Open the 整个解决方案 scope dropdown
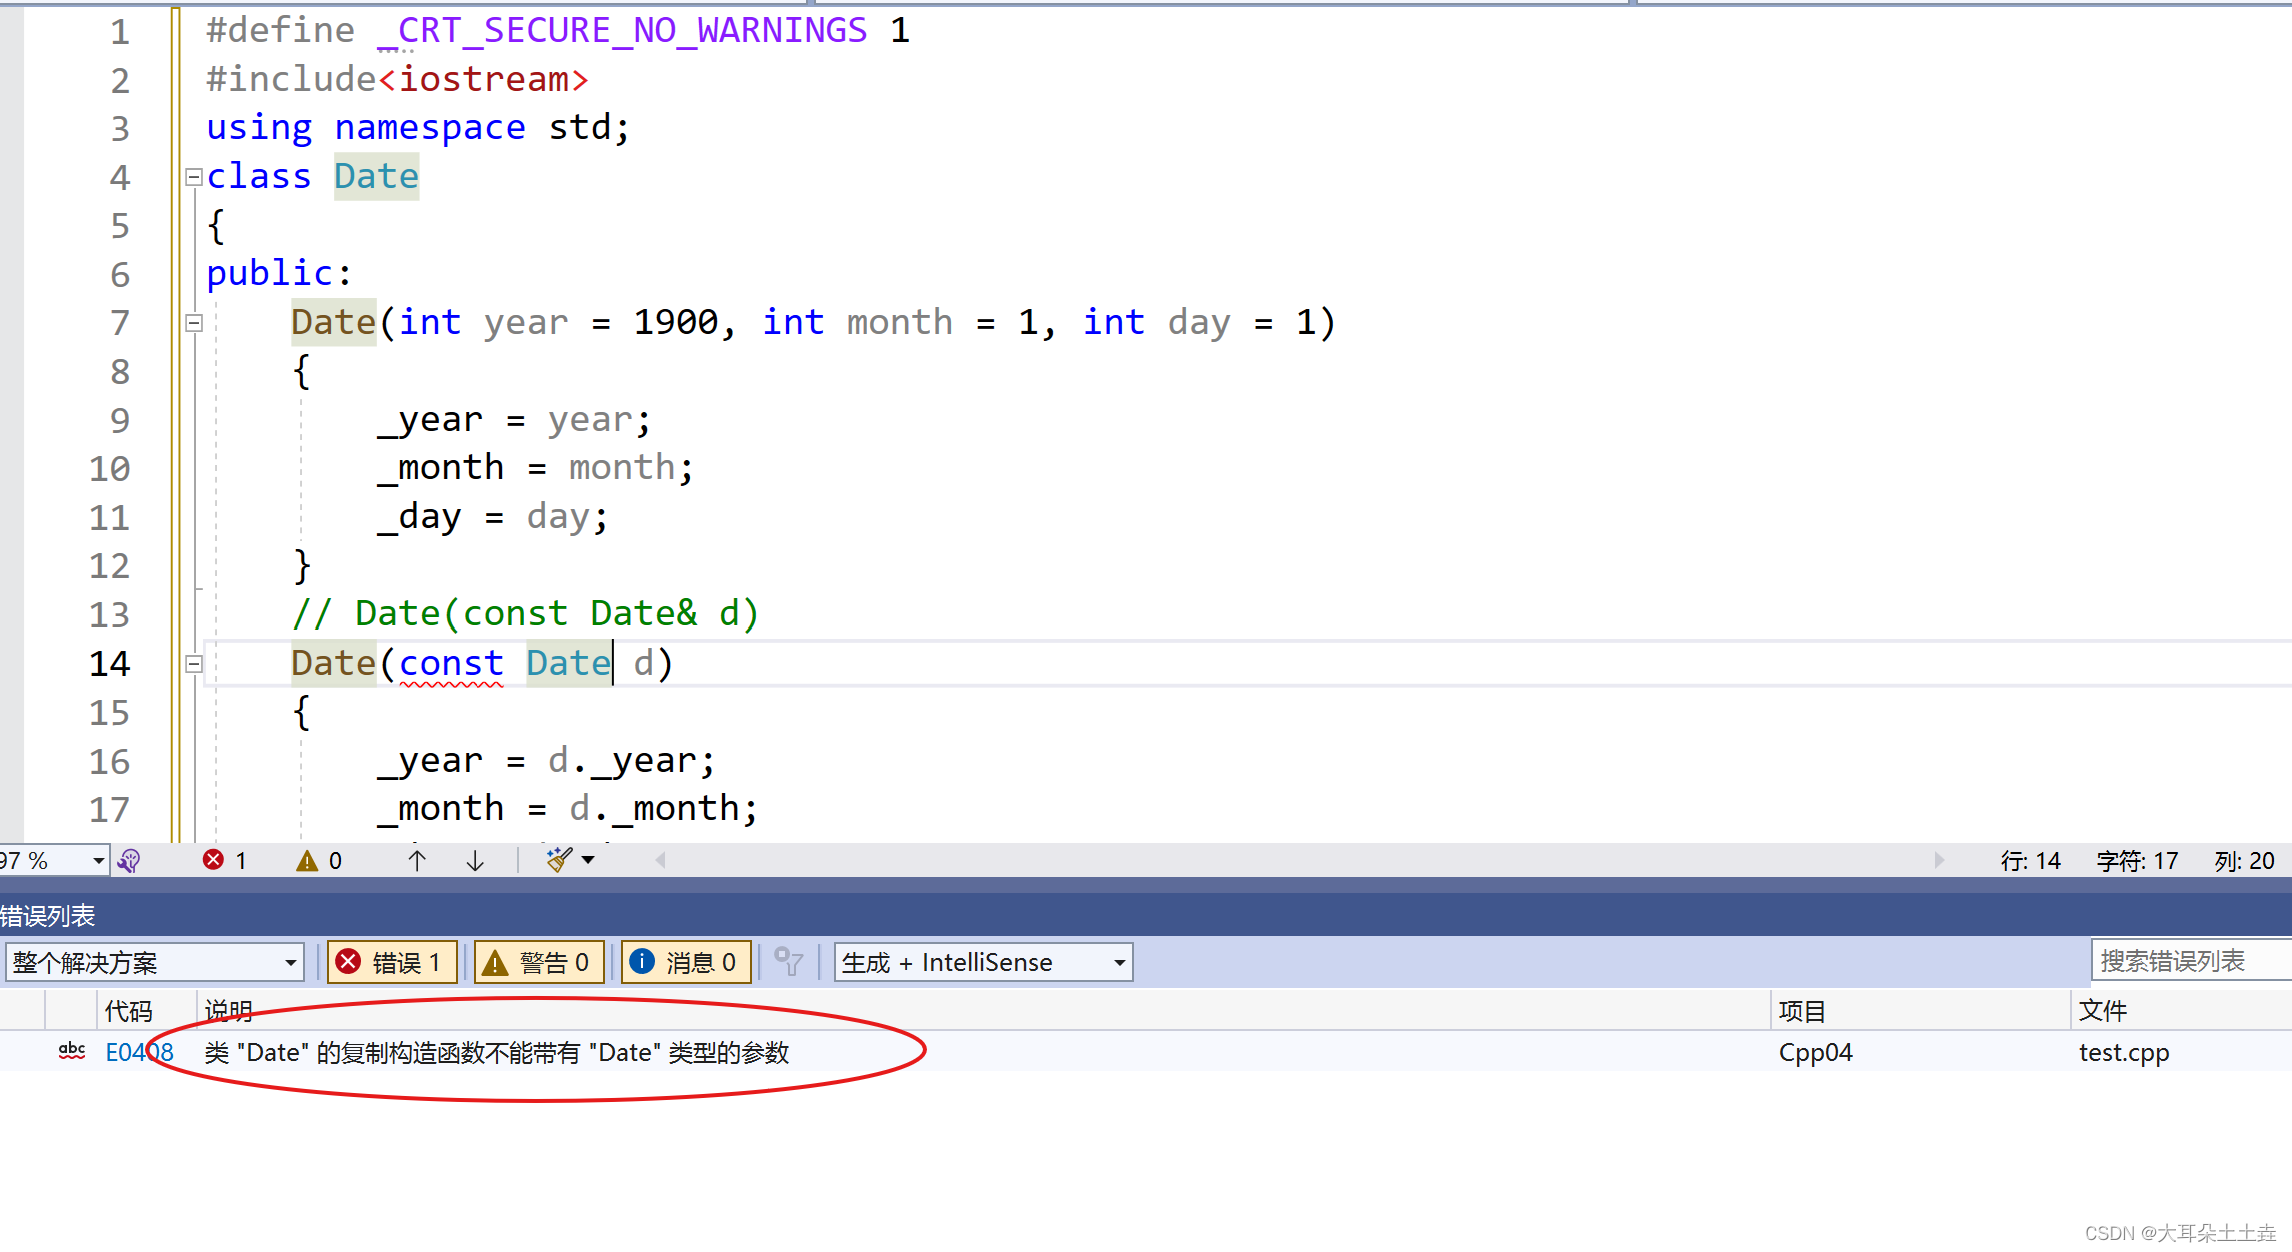Screen dimensions: 2292x1252 pyautogui.click(x=155, y=963)
